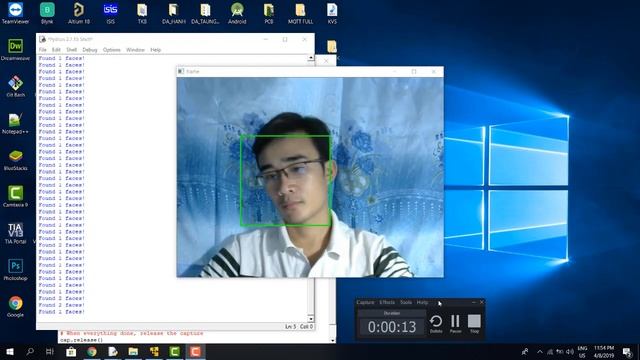Select the KVS file icon
Screen dimensions: 640x360
pos(332,13)
